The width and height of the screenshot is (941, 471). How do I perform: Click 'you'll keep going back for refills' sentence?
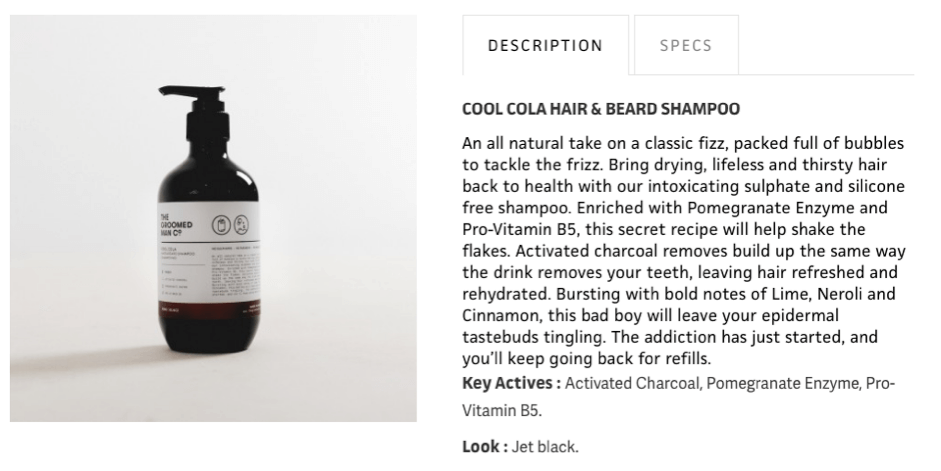tap(588, 360)
